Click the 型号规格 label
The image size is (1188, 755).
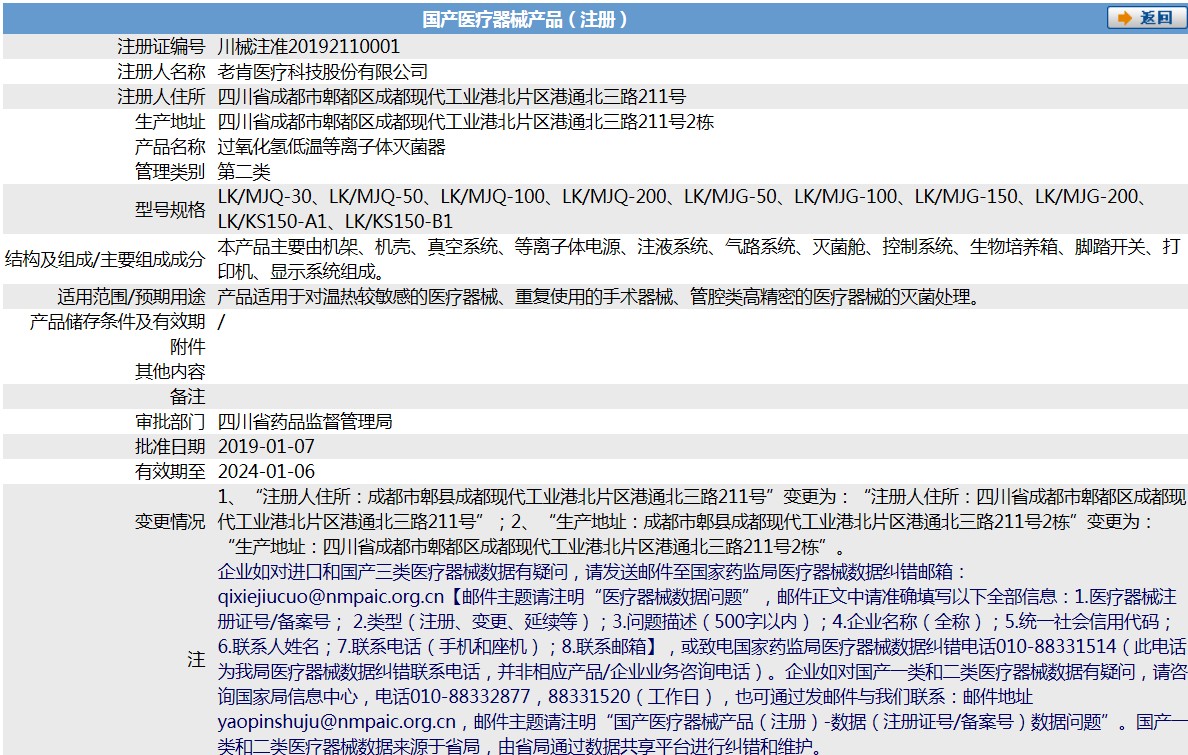click(x=170, y=209)
